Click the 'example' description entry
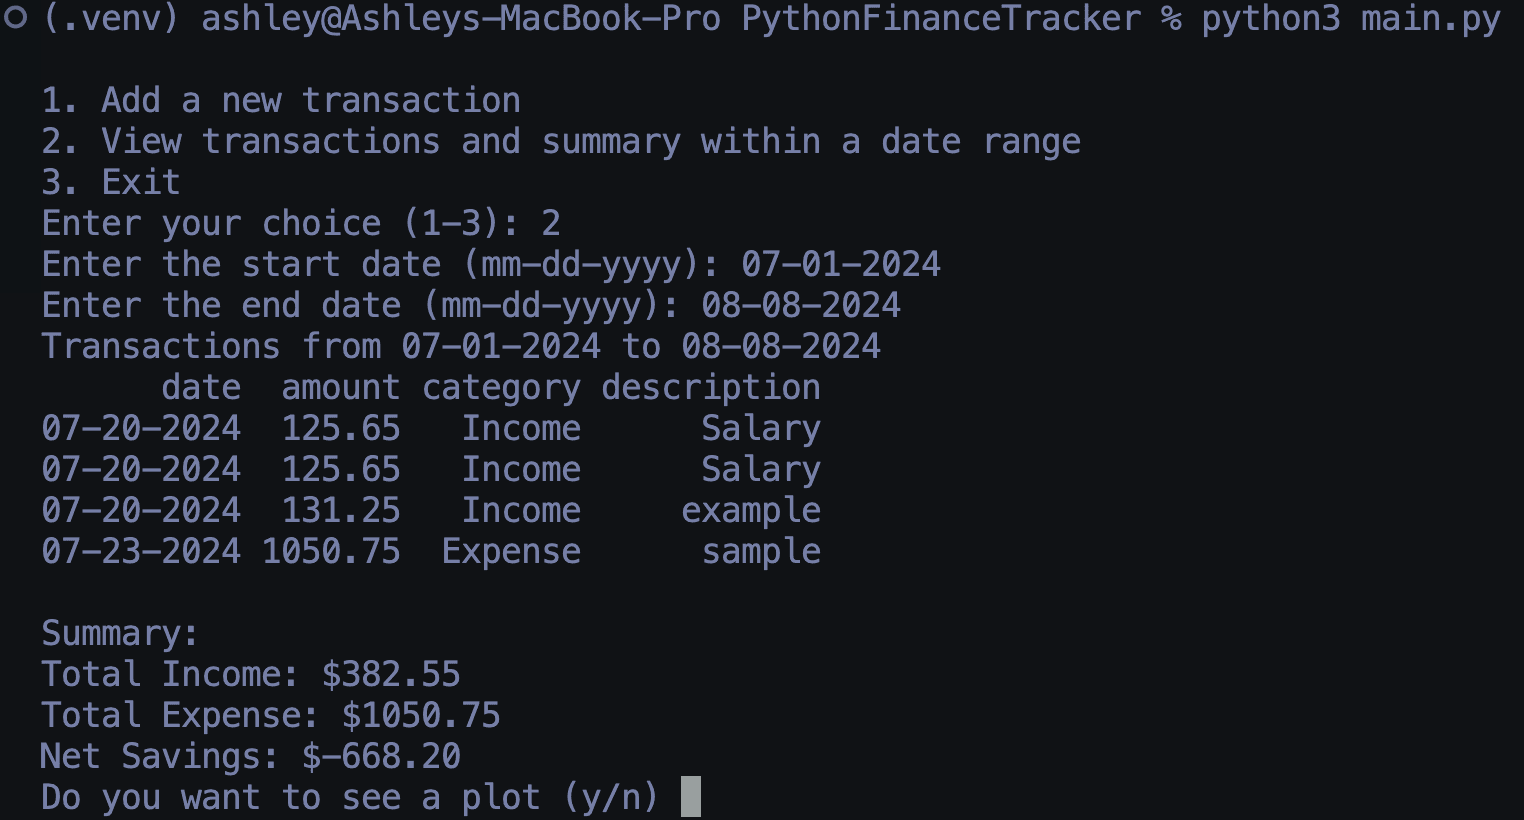The width and height of the screenshot is (1524, 820). (x=751, y=512)
